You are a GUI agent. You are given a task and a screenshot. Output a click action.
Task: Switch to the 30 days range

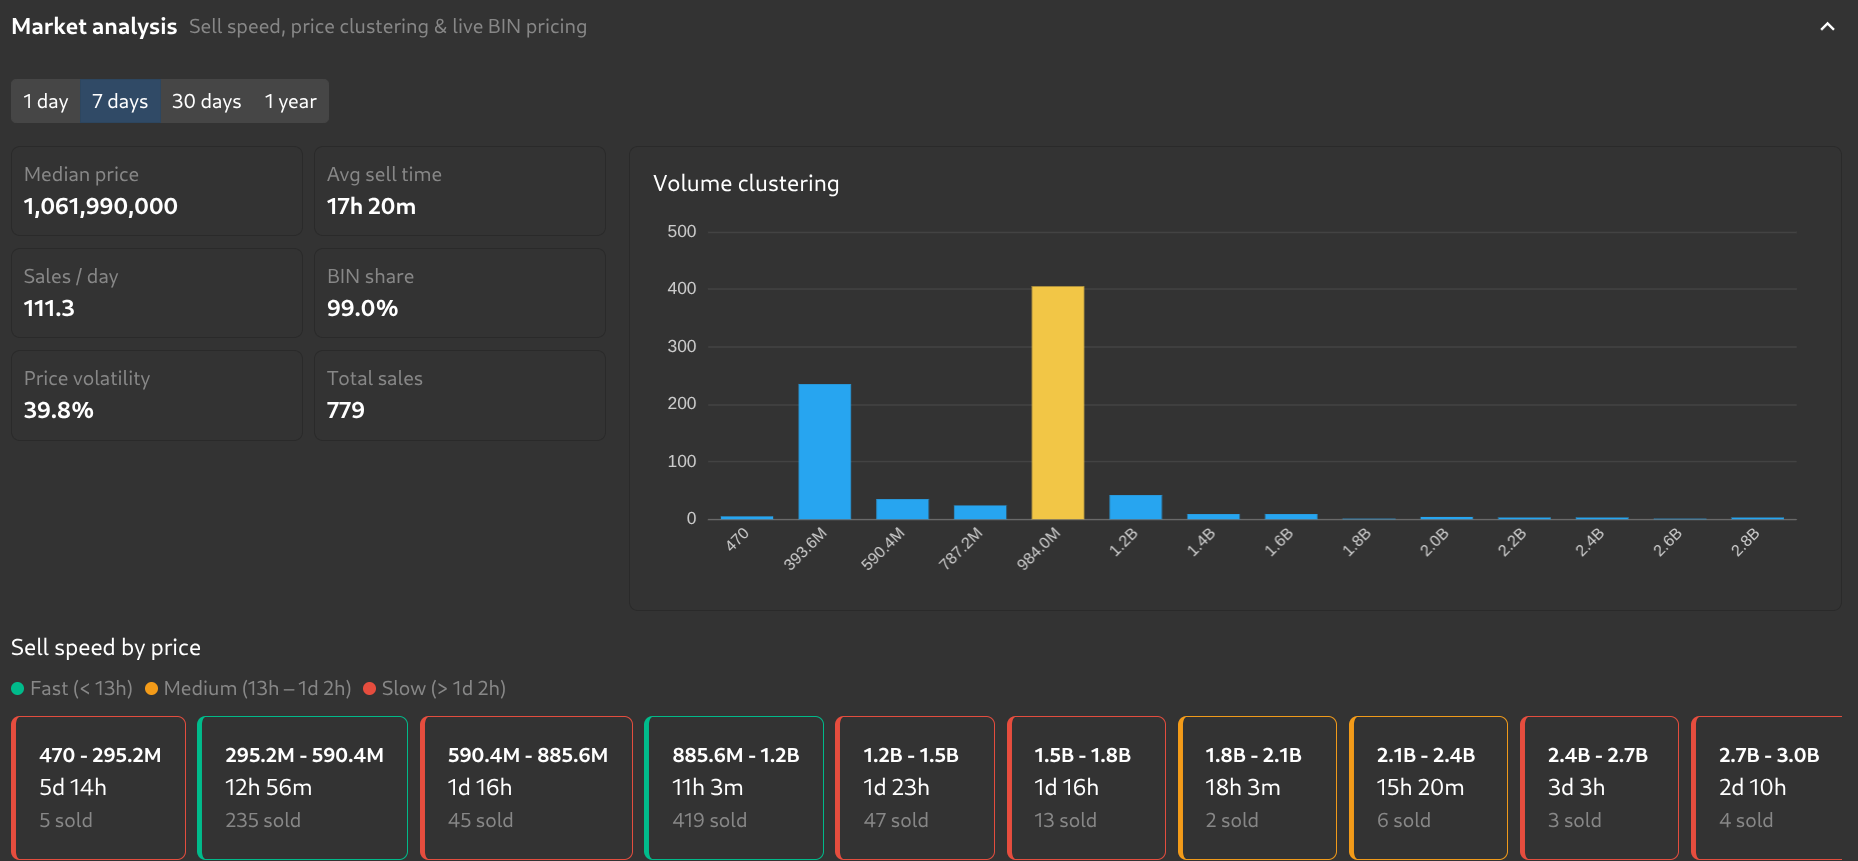pyautogui.click(x=206, y=101)
